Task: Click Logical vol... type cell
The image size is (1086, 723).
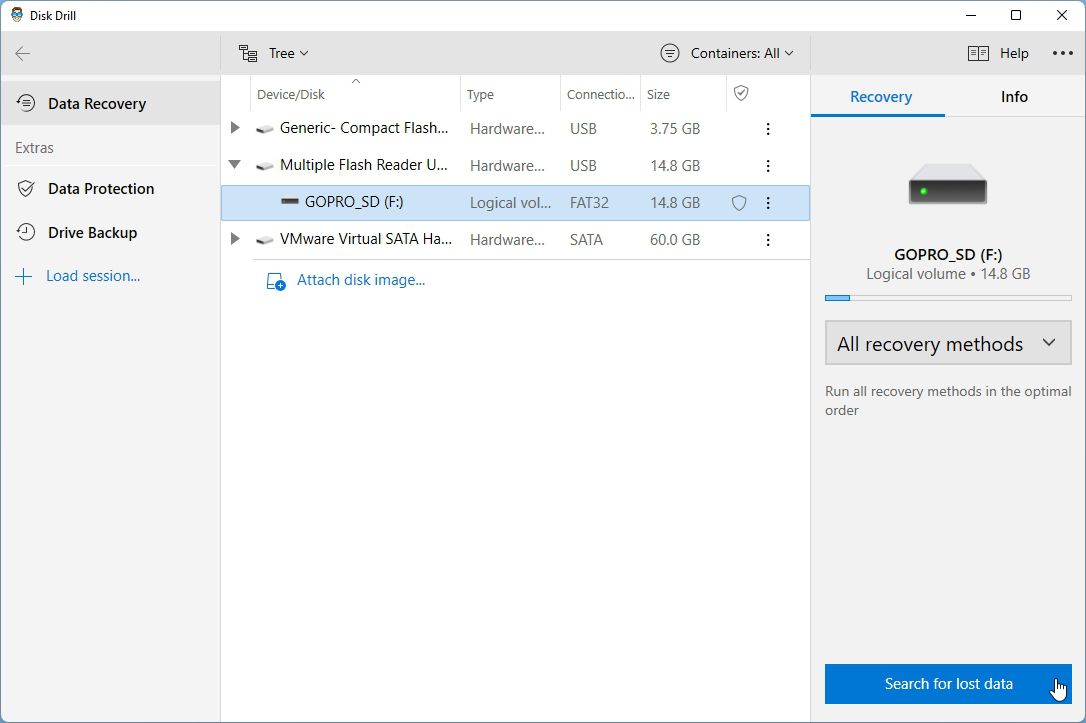Action: (x=510, y=203)
